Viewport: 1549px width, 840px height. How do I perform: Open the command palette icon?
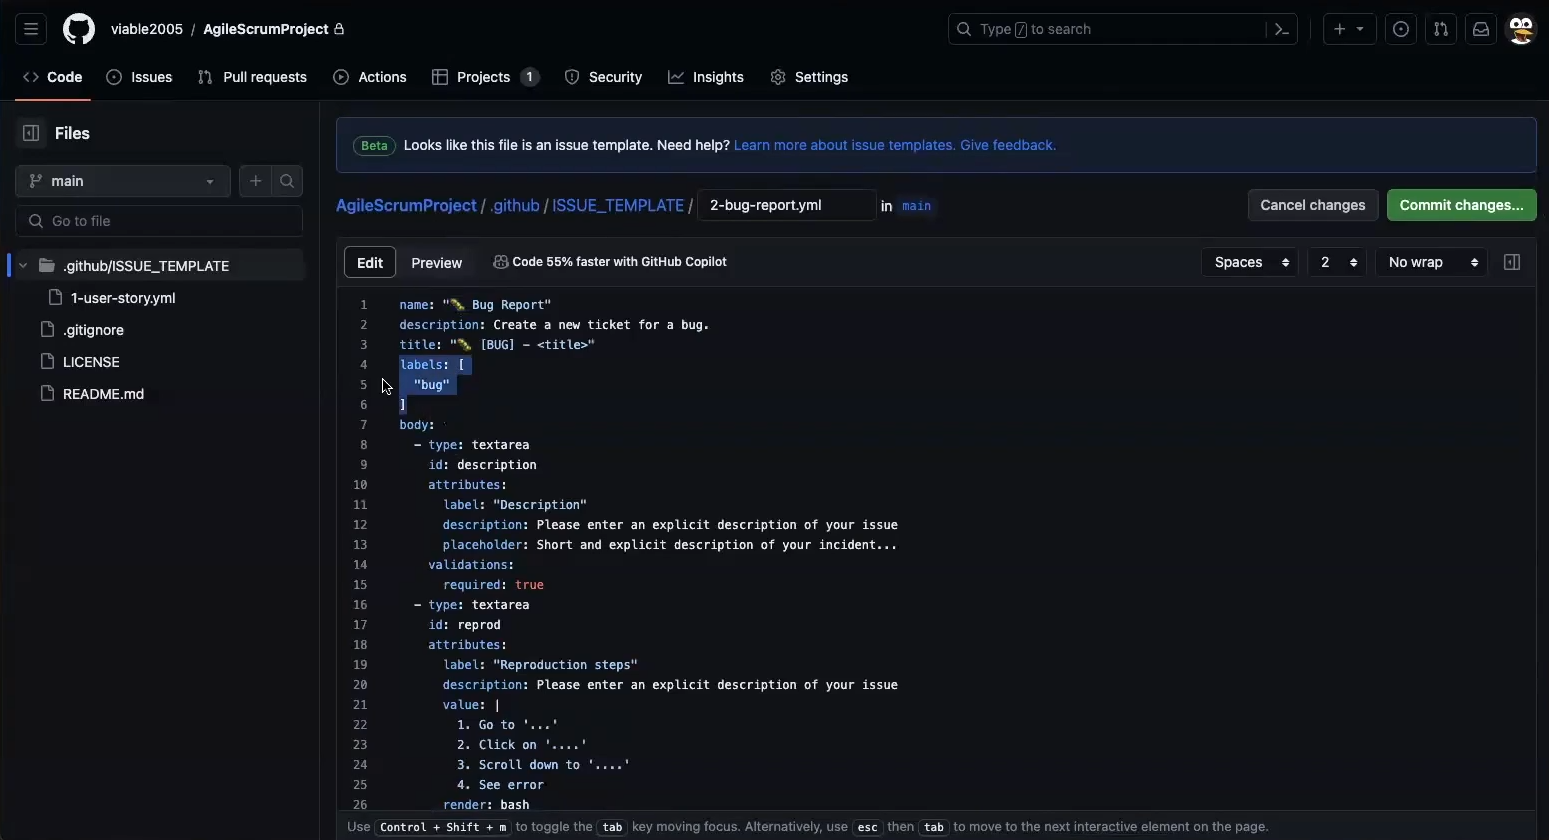pos(1282,29)
